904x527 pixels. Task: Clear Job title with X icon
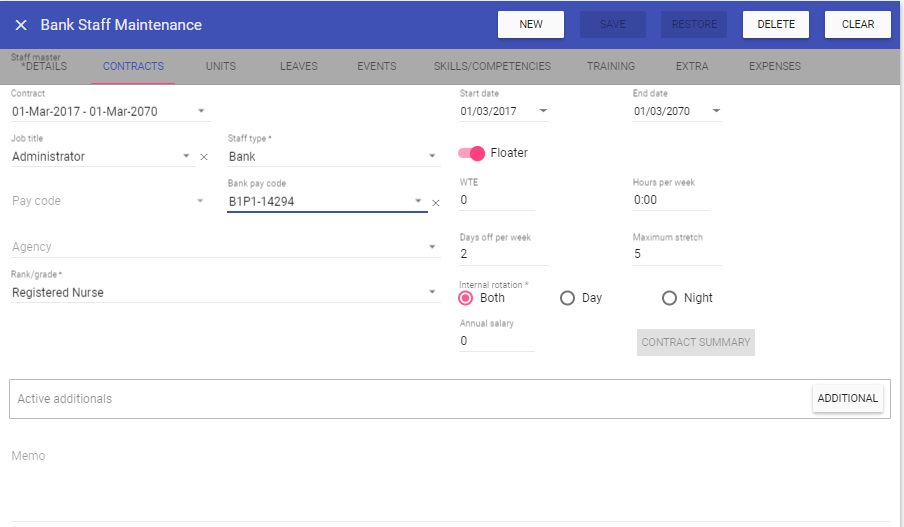pos(204,157)
